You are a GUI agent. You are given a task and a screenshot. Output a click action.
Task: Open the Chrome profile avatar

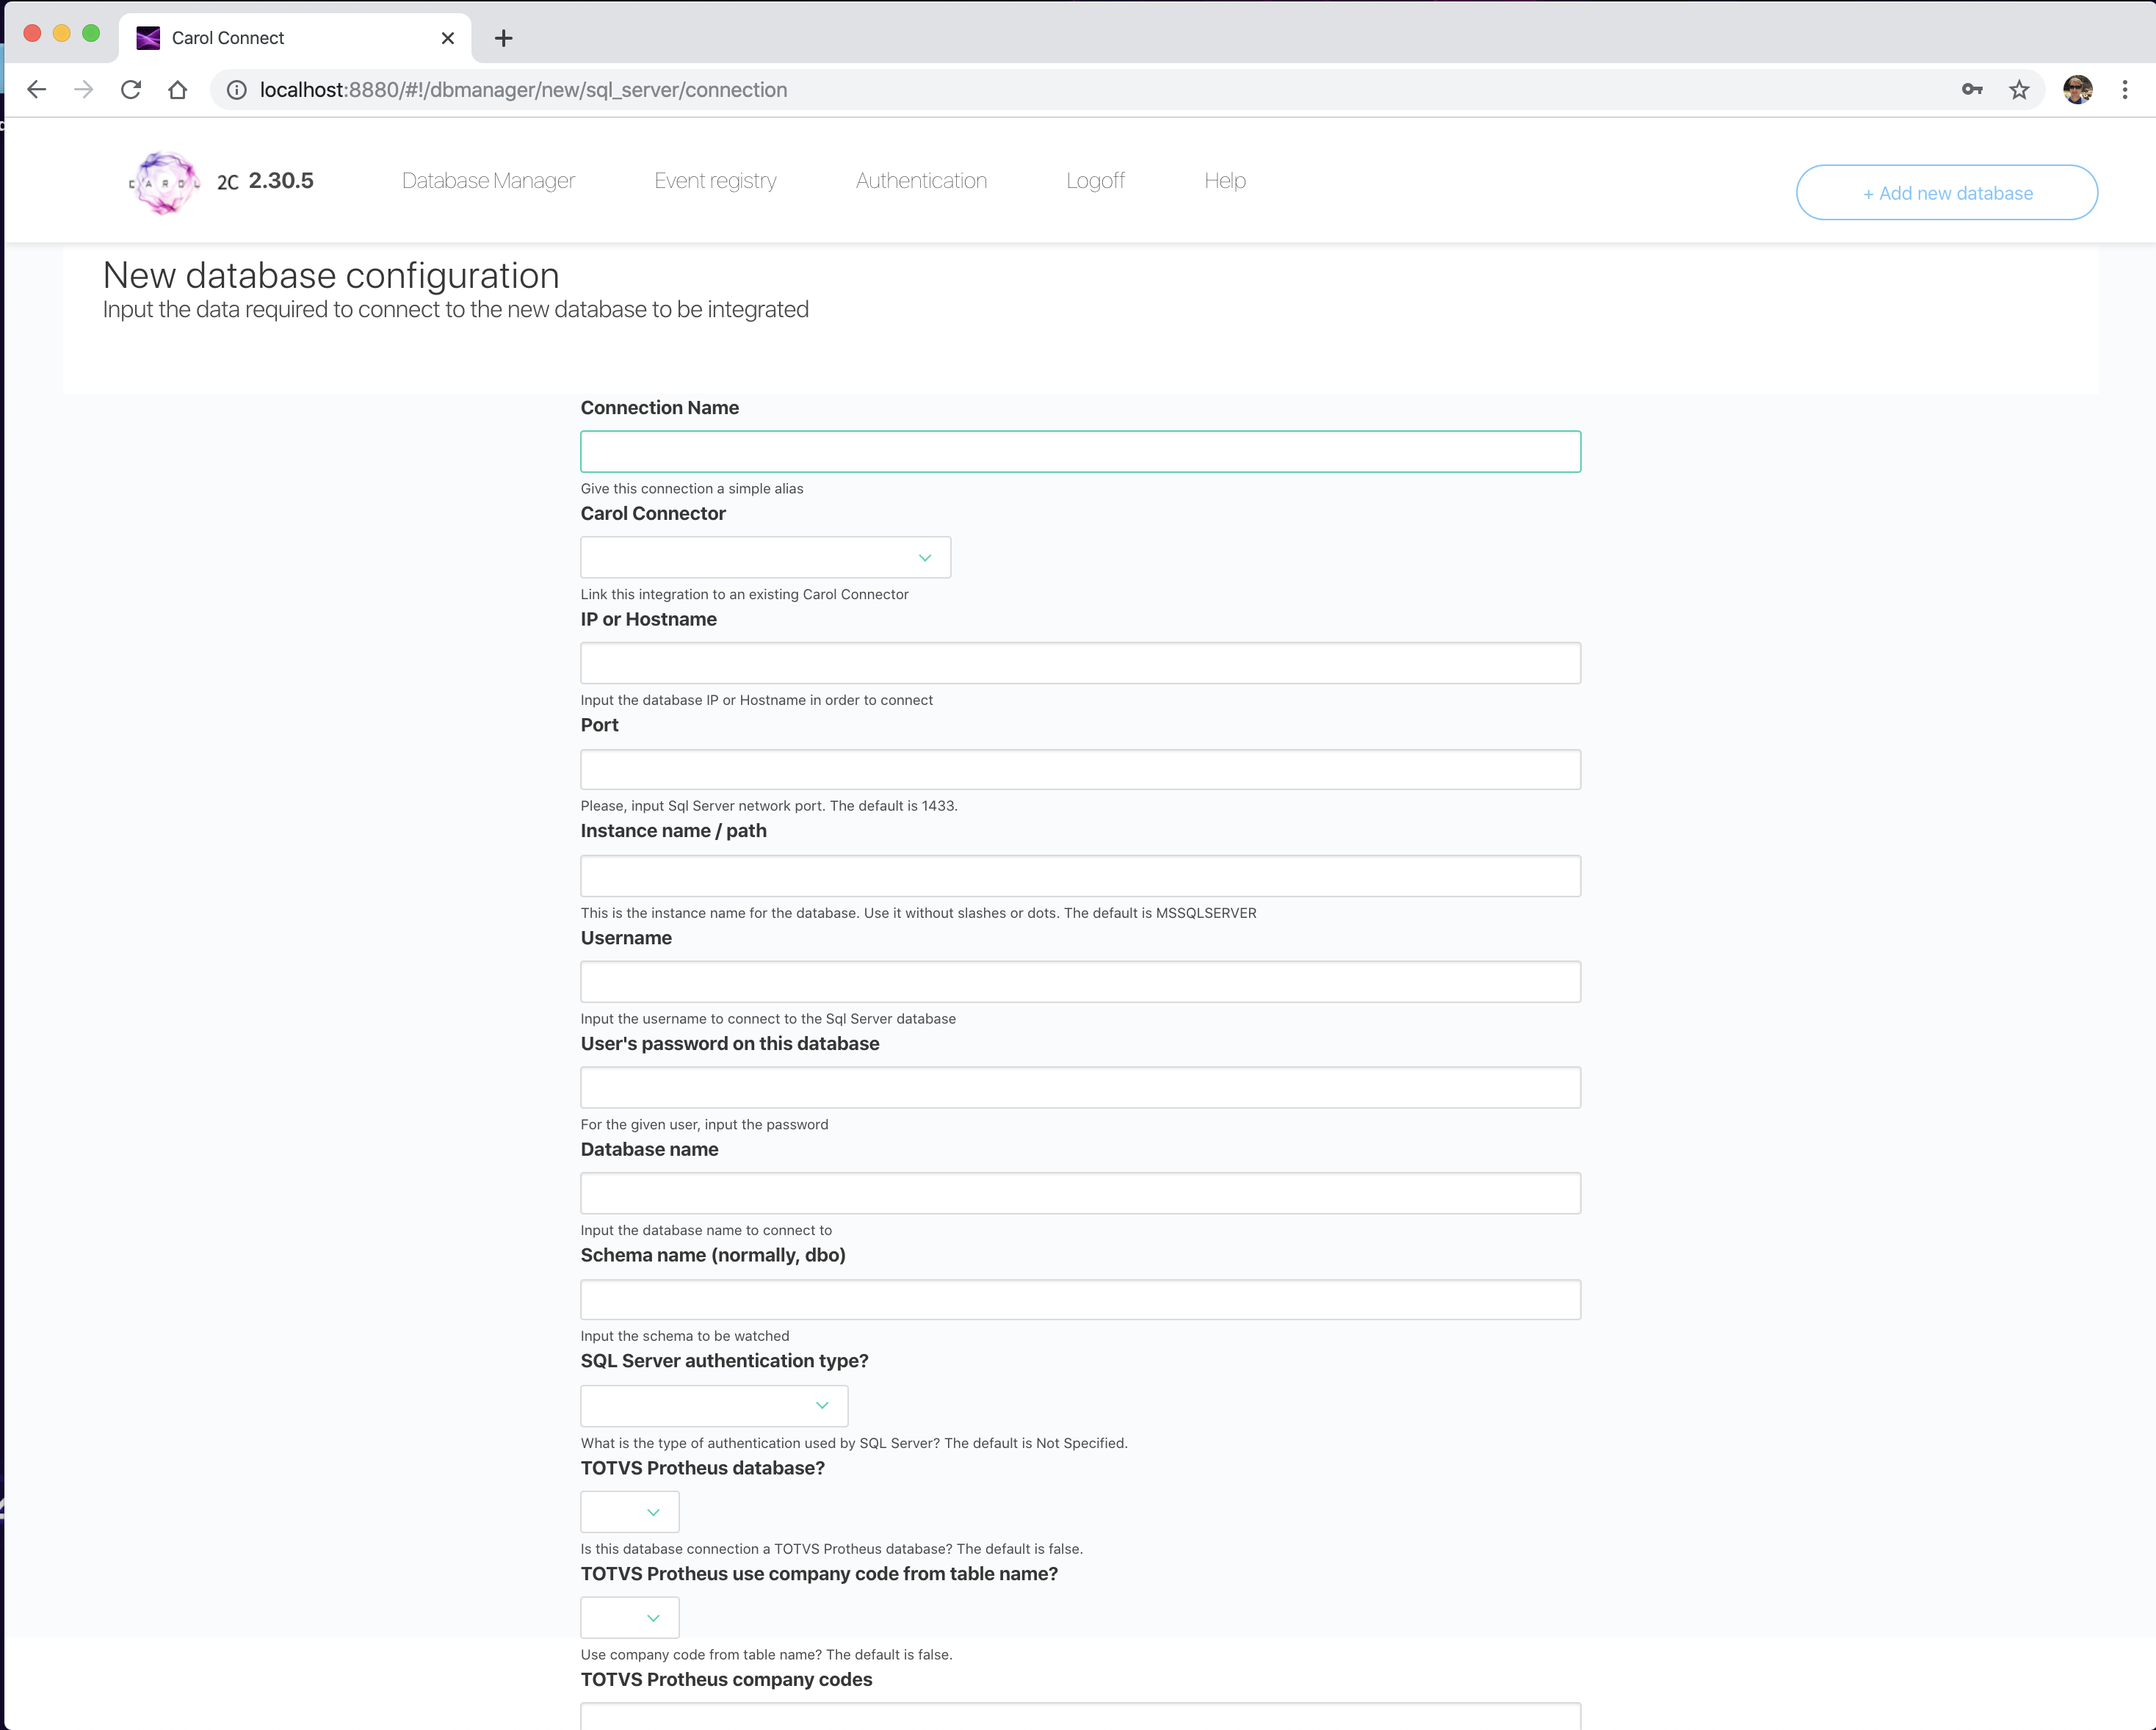point(2078,90)
